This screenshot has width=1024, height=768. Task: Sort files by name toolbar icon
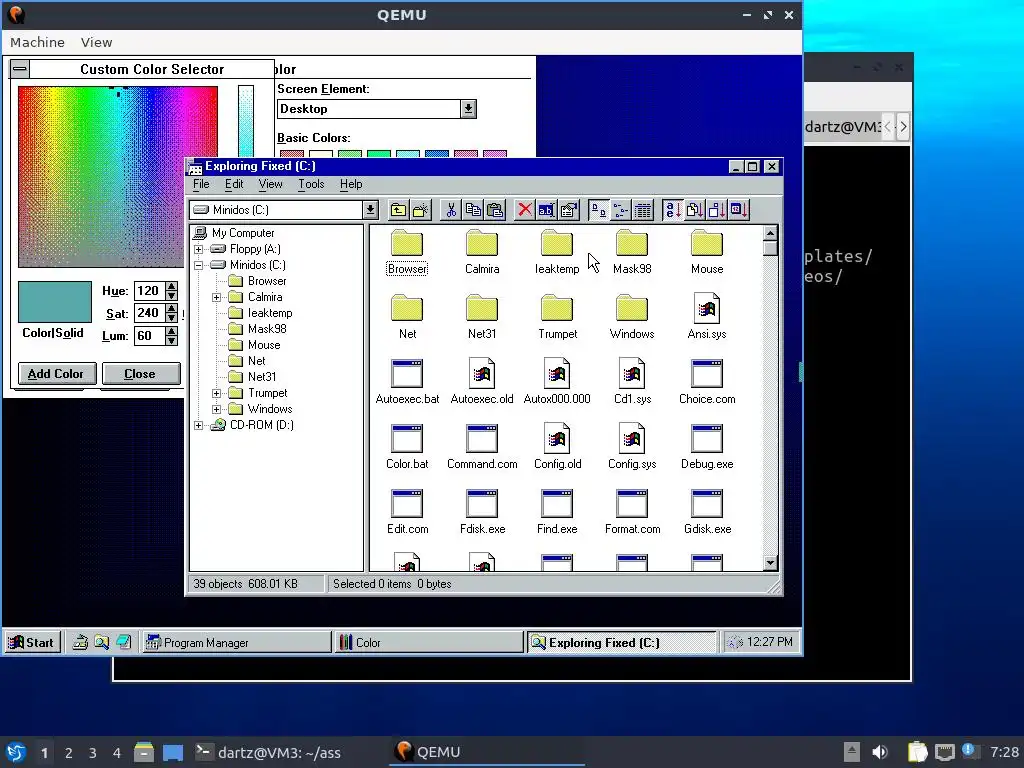click(x=672, y=210)
